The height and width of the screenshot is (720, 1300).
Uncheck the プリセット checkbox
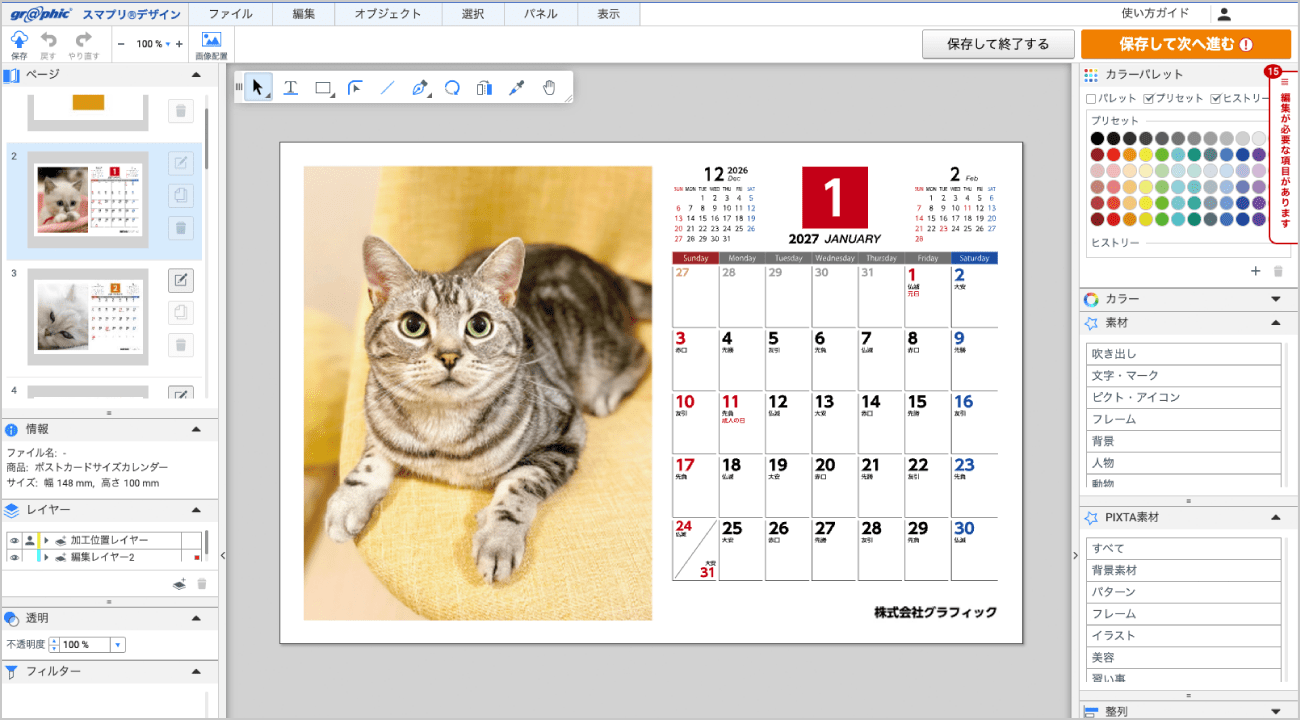click(x=1149, y=99)
